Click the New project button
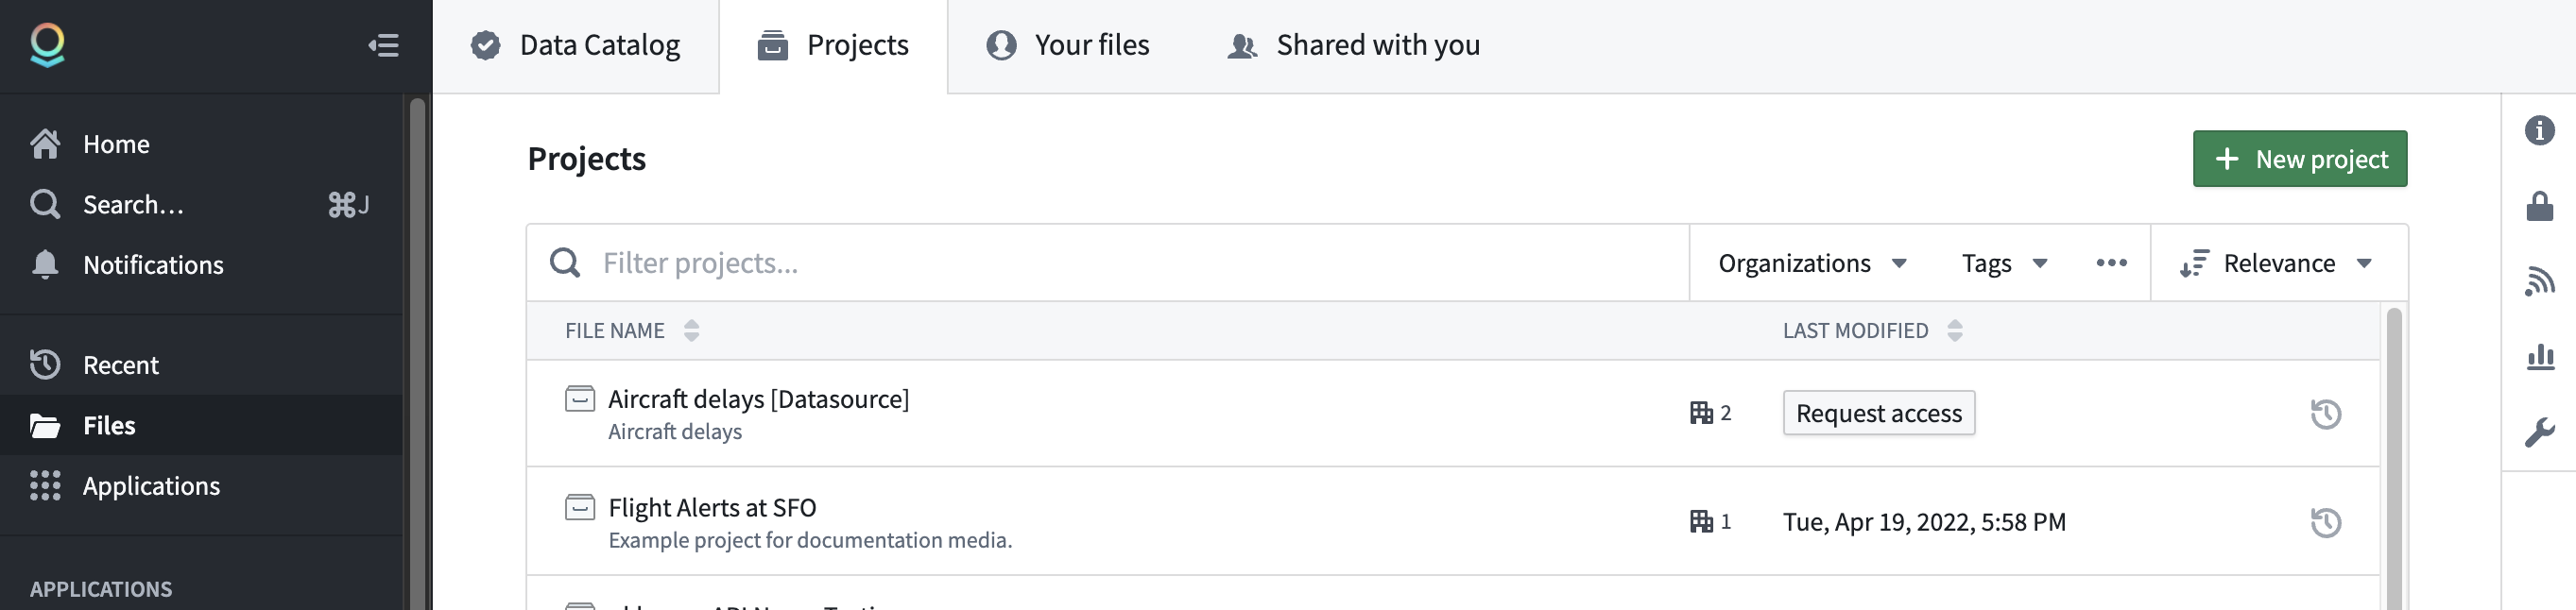Image resolution: width=2576 pixels, height=610 pixels. click(x=2299, y=159)
